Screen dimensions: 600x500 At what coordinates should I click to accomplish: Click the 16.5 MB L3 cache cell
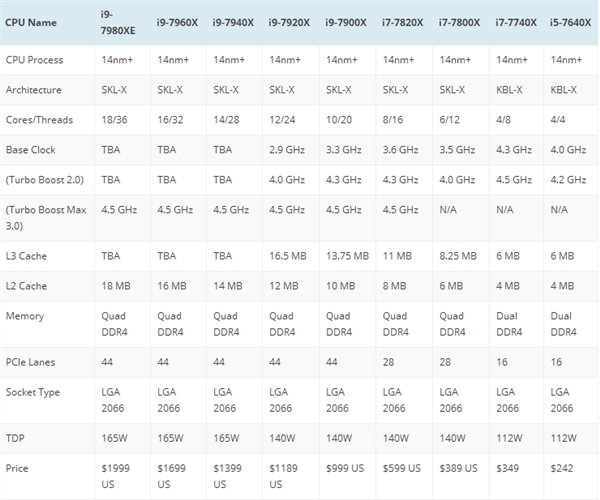287,256
